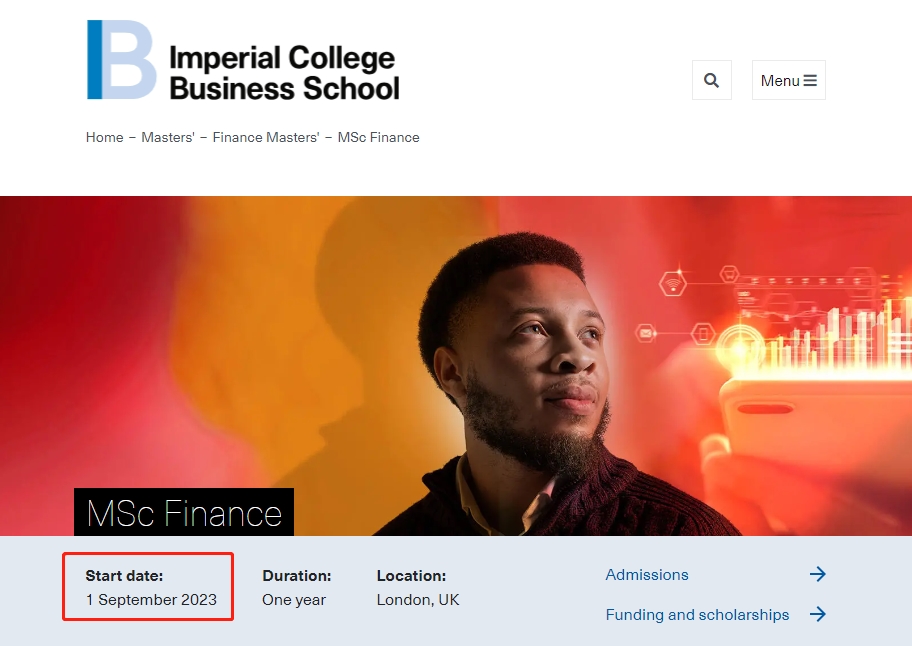Open the Masters' breadcrumb link
The width and height of the screenshot is (912, 646).
[x=168, y=137]
